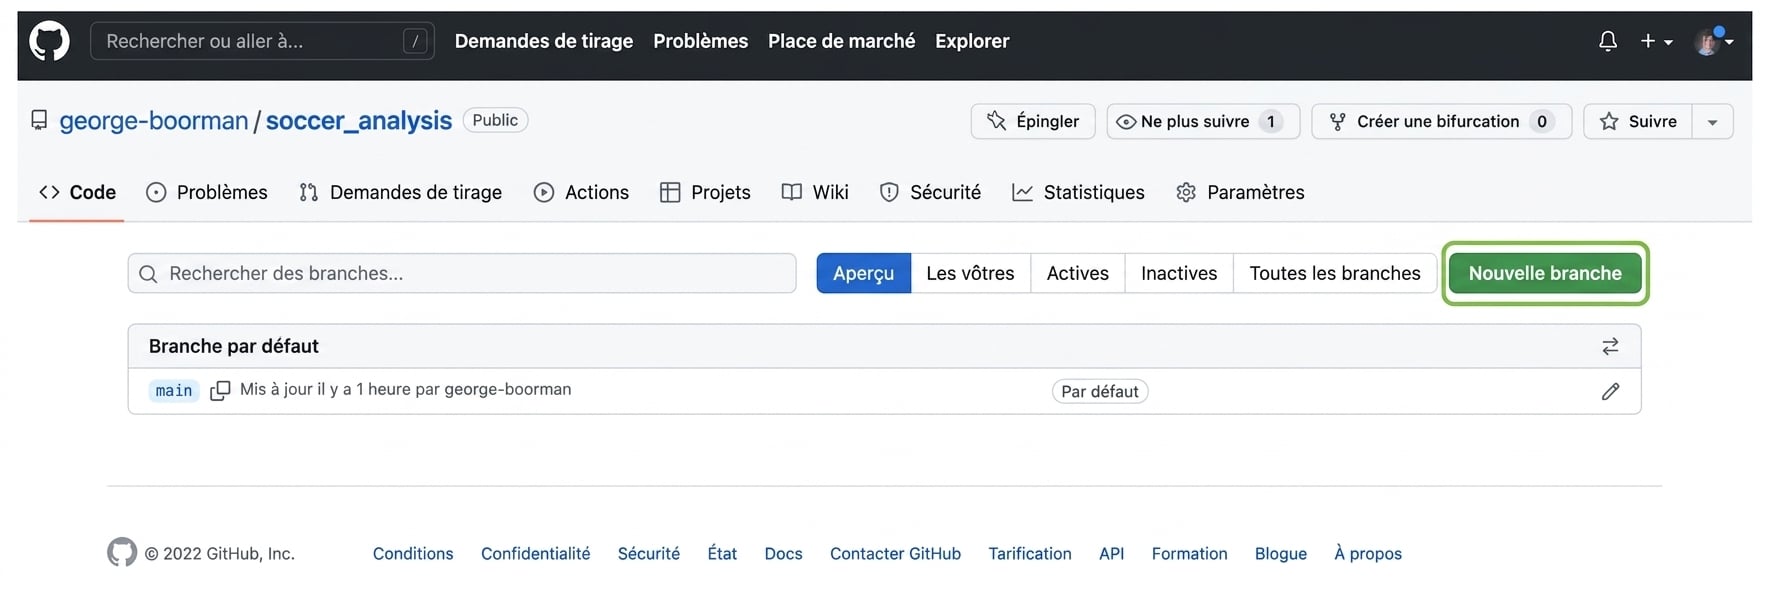1767x592 pixels.
Task: Open the GitHub home logo in header
Action: click(49, 41)
